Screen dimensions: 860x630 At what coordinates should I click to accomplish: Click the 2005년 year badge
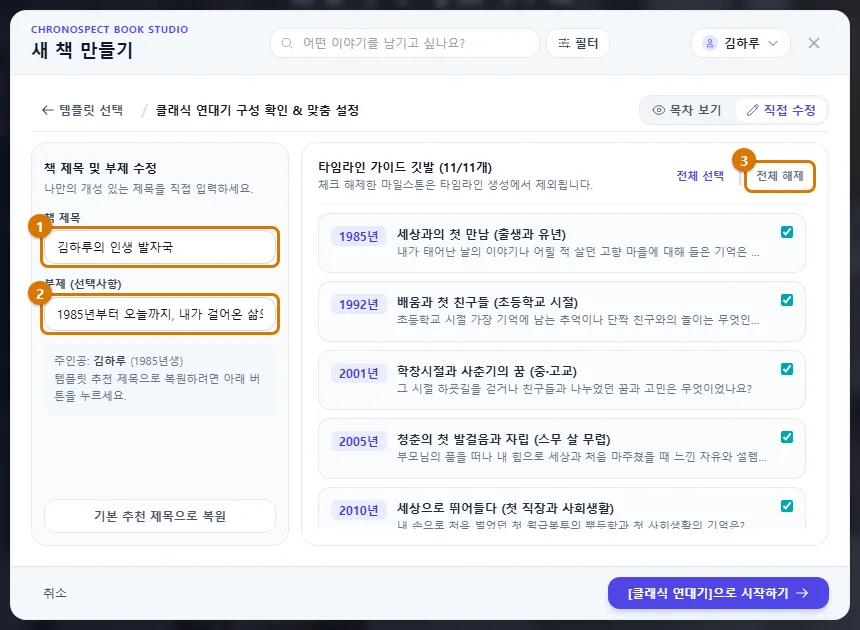tap(359, 441)
